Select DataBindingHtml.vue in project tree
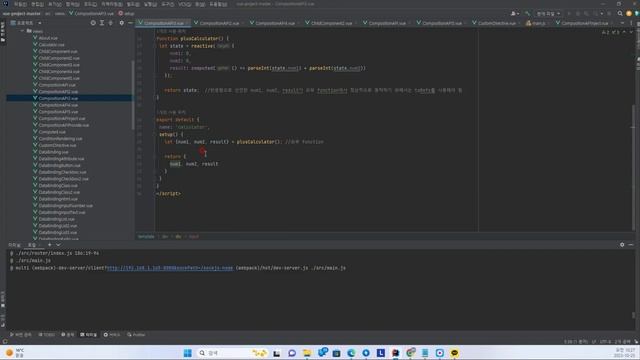 click(58, 199)
